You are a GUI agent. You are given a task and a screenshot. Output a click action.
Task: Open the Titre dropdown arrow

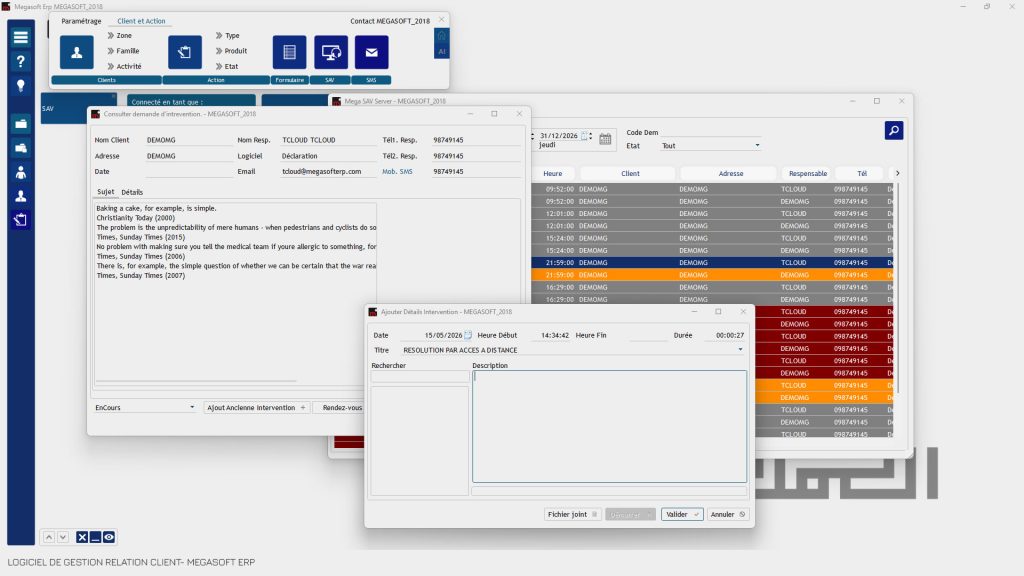740,350
